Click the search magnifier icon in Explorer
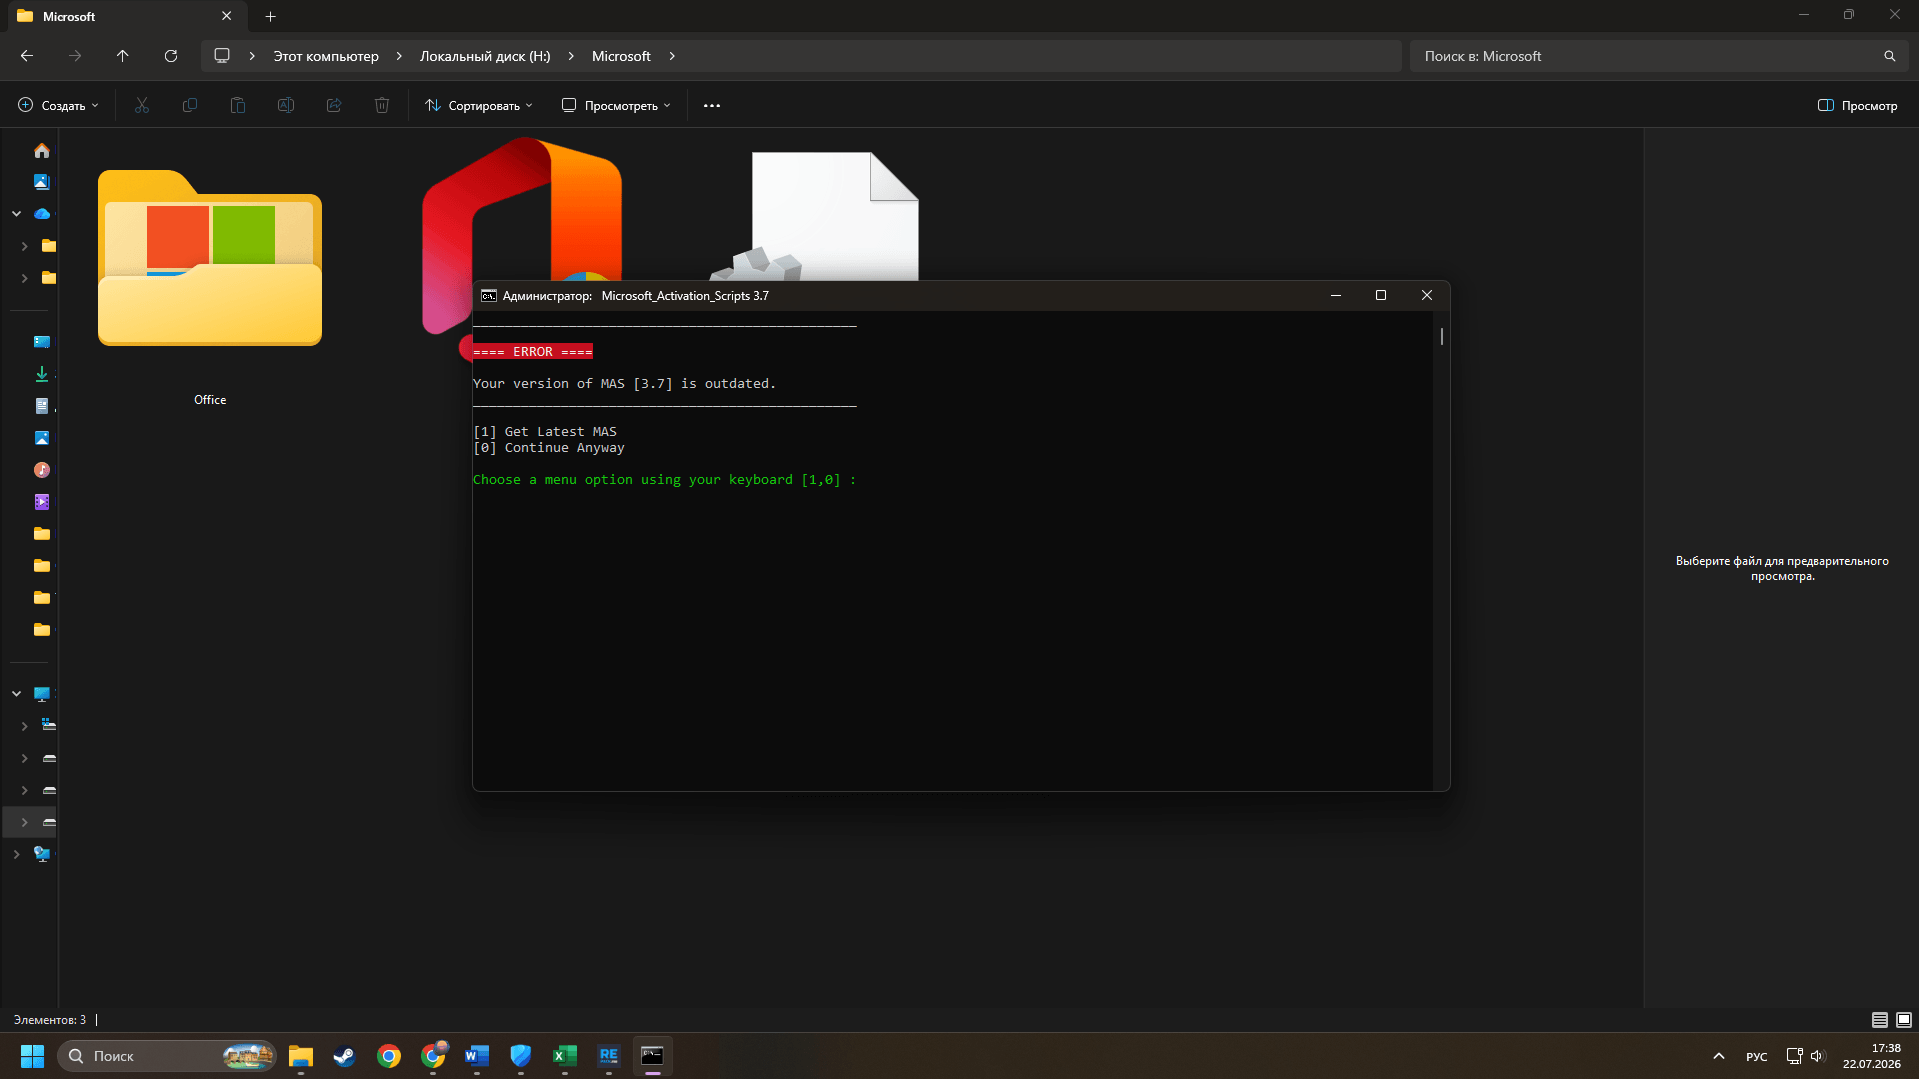This screenshot has width=1919, height=1079. coord(1889,56)
